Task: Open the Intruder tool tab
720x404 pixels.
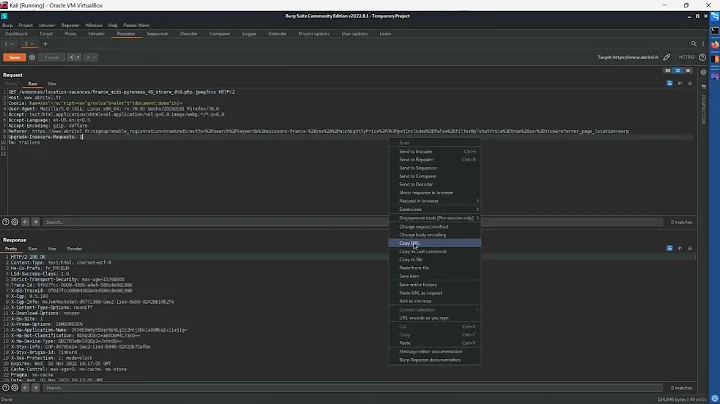Action: pos(96,34)
